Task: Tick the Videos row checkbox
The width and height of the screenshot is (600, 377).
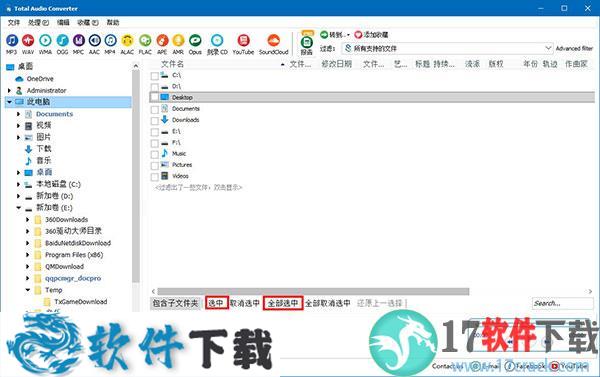Action: (x=154, y=177)
